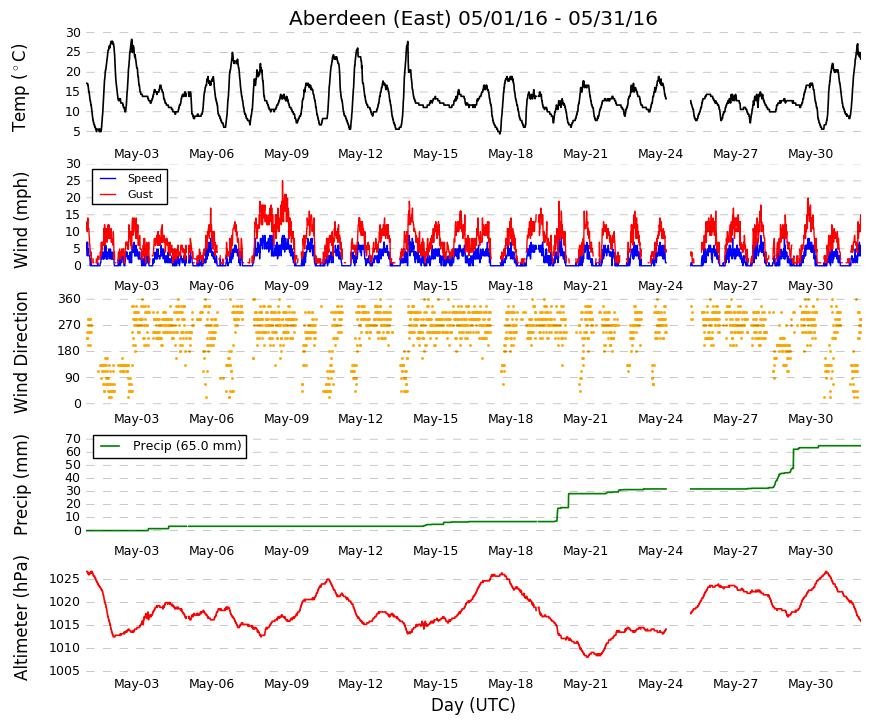Click May-03 tick under temperature plot
This screenshot has width=871, height=725.
(x=136, y=154)
